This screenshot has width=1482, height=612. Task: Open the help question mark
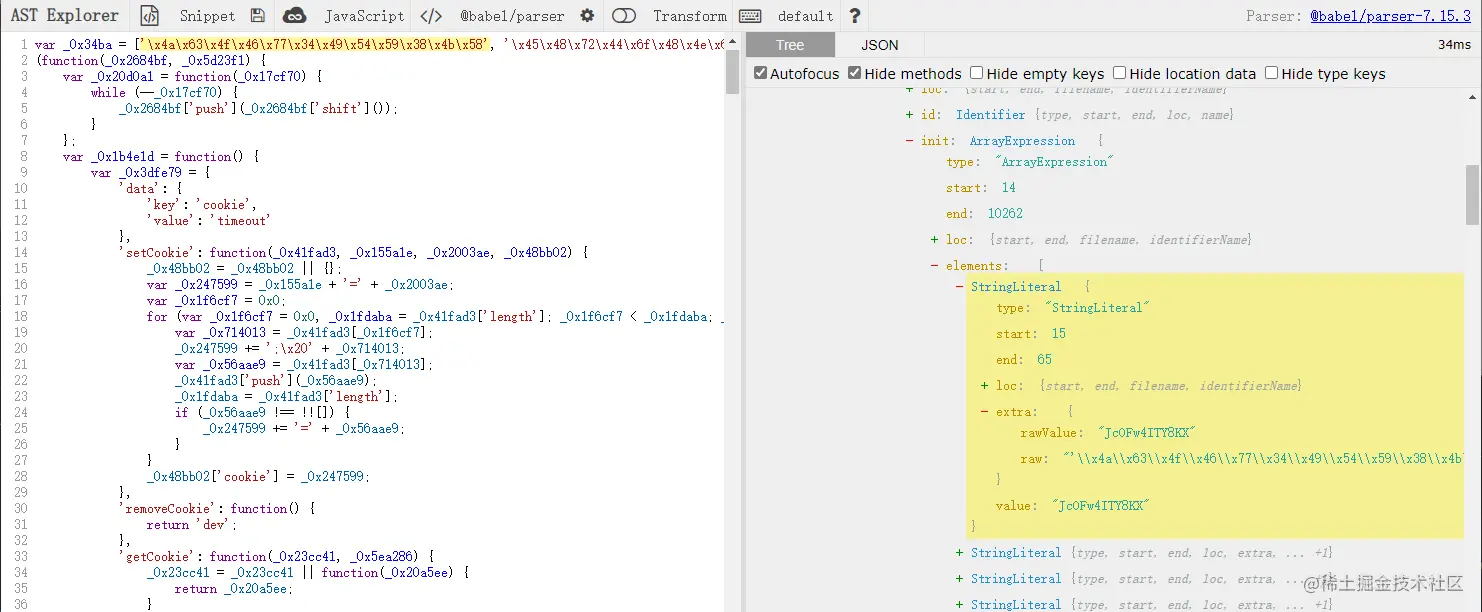pos(854,16)
